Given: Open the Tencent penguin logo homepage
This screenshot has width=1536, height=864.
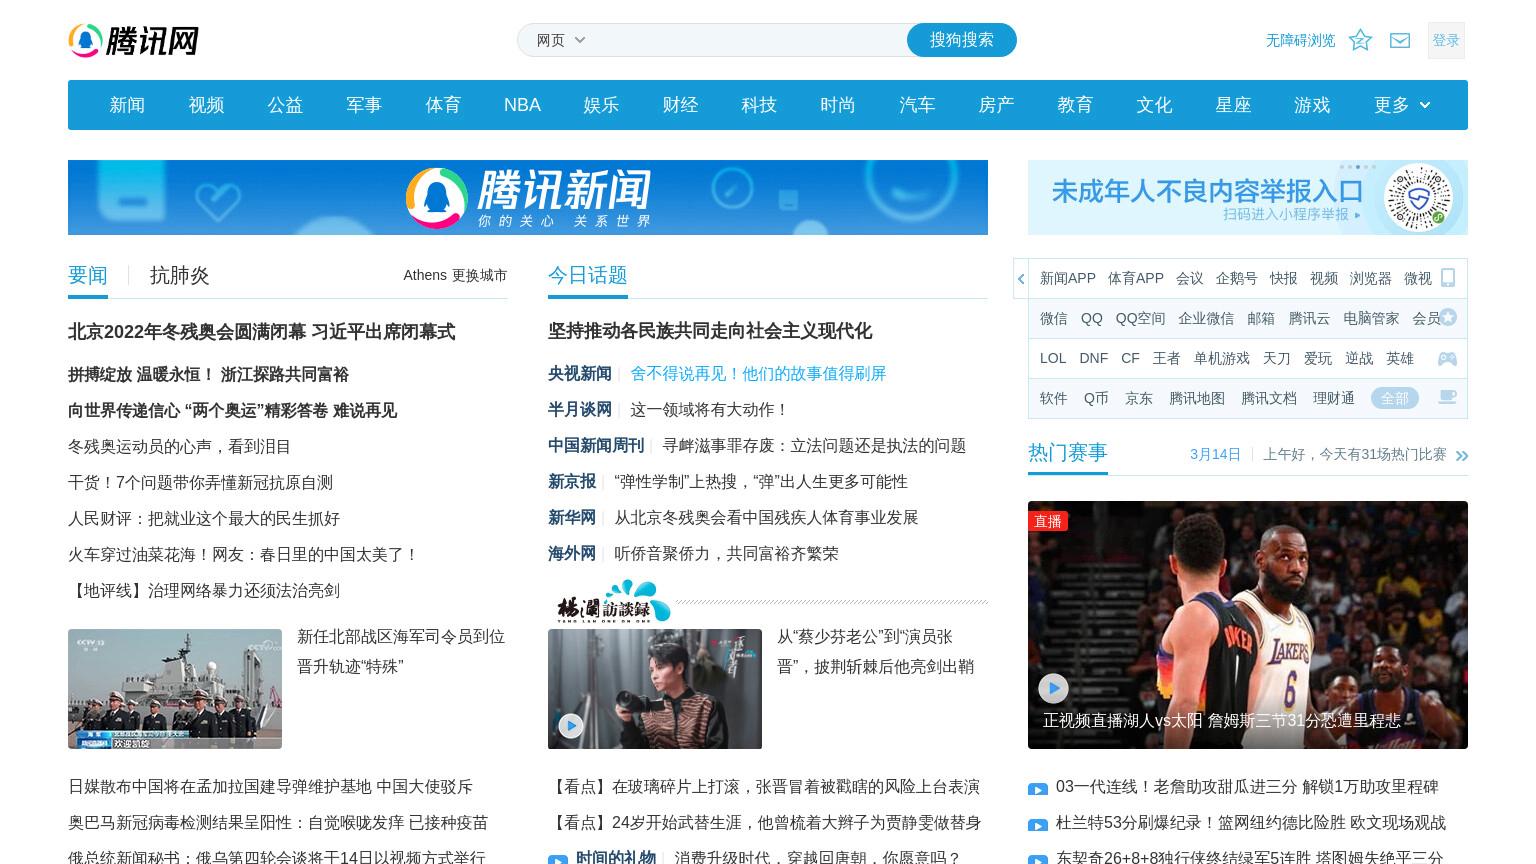Looking at the screenshot, I should tap(133, 41).
